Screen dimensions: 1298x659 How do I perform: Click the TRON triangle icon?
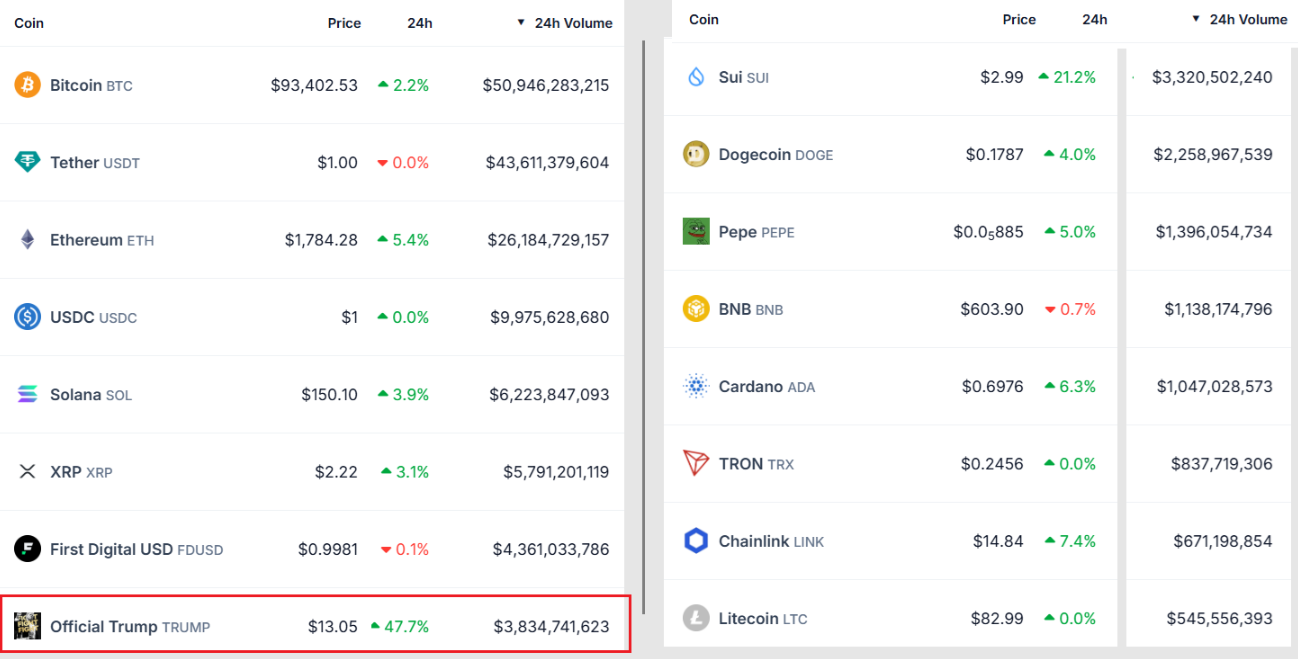(696, 463)
